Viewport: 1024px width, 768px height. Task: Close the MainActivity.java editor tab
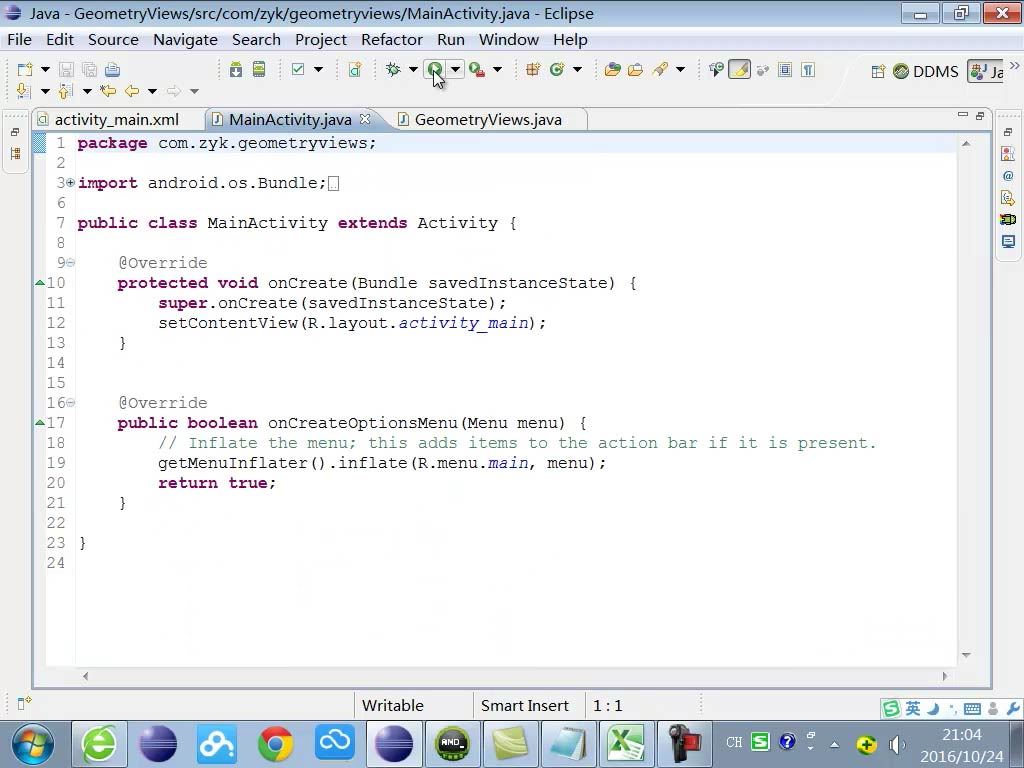point(365,119)
